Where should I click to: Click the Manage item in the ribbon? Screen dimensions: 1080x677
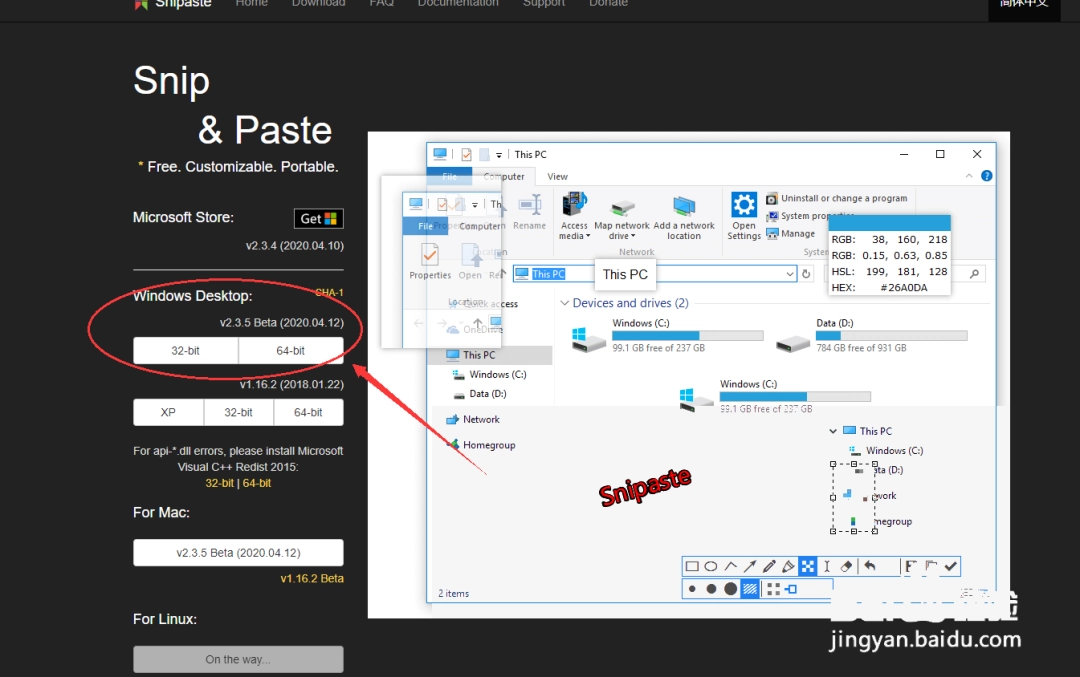pos(791,233)
